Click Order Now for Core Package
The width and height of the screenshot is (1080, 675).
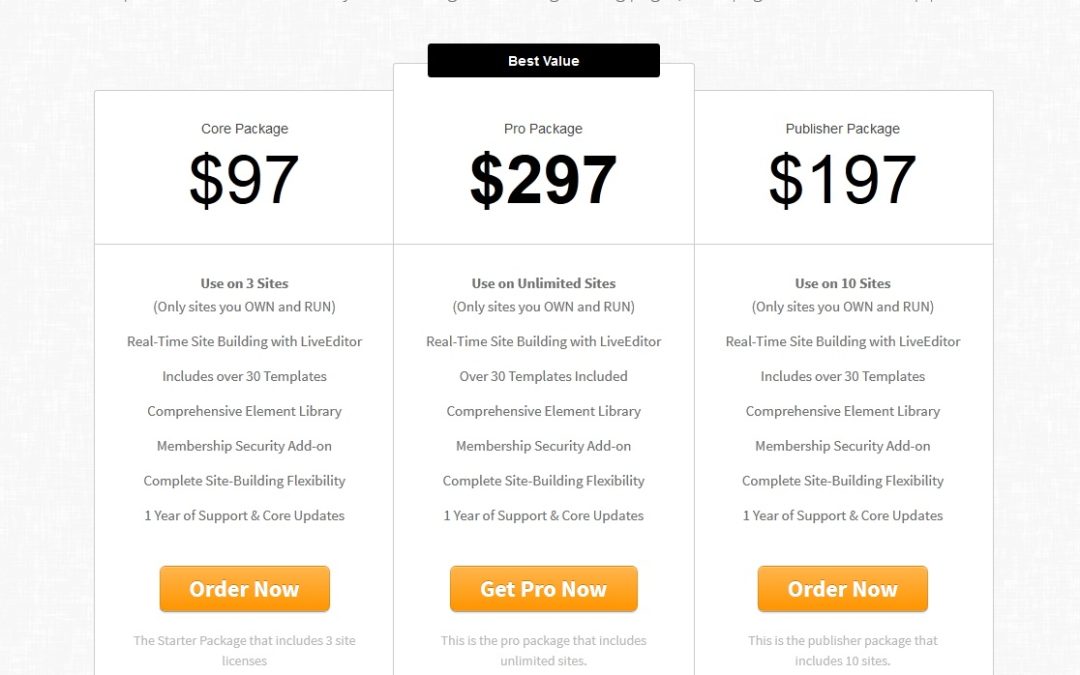pyautogui.click(x=245, y=589)
